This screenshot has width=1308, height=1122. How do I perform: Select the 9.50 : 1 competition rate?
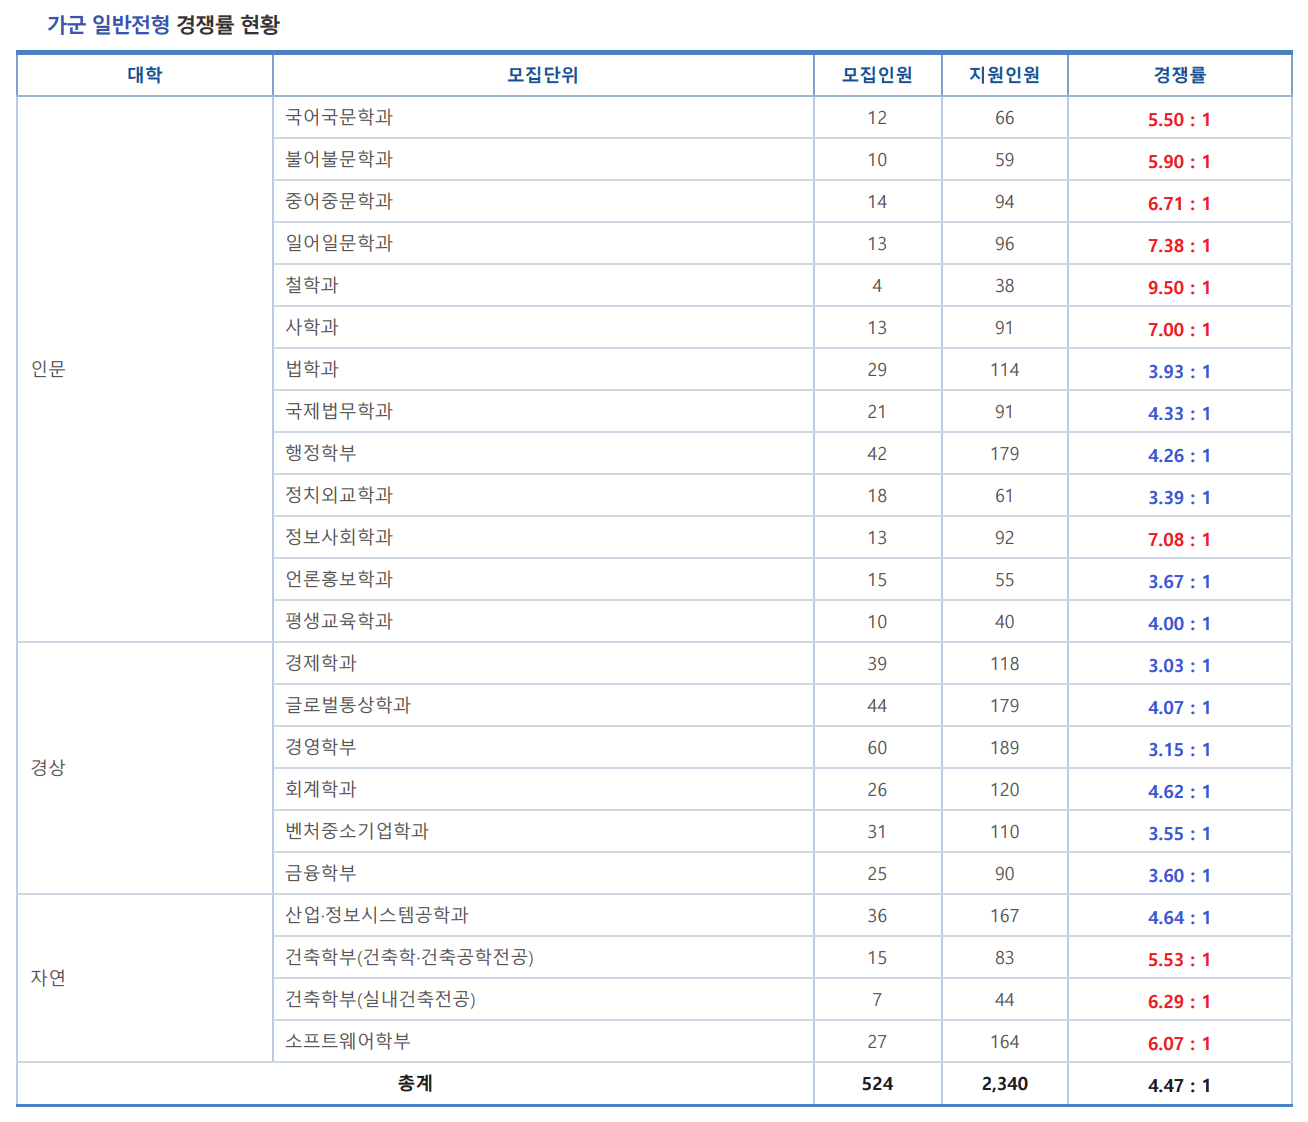(1180, 285)
